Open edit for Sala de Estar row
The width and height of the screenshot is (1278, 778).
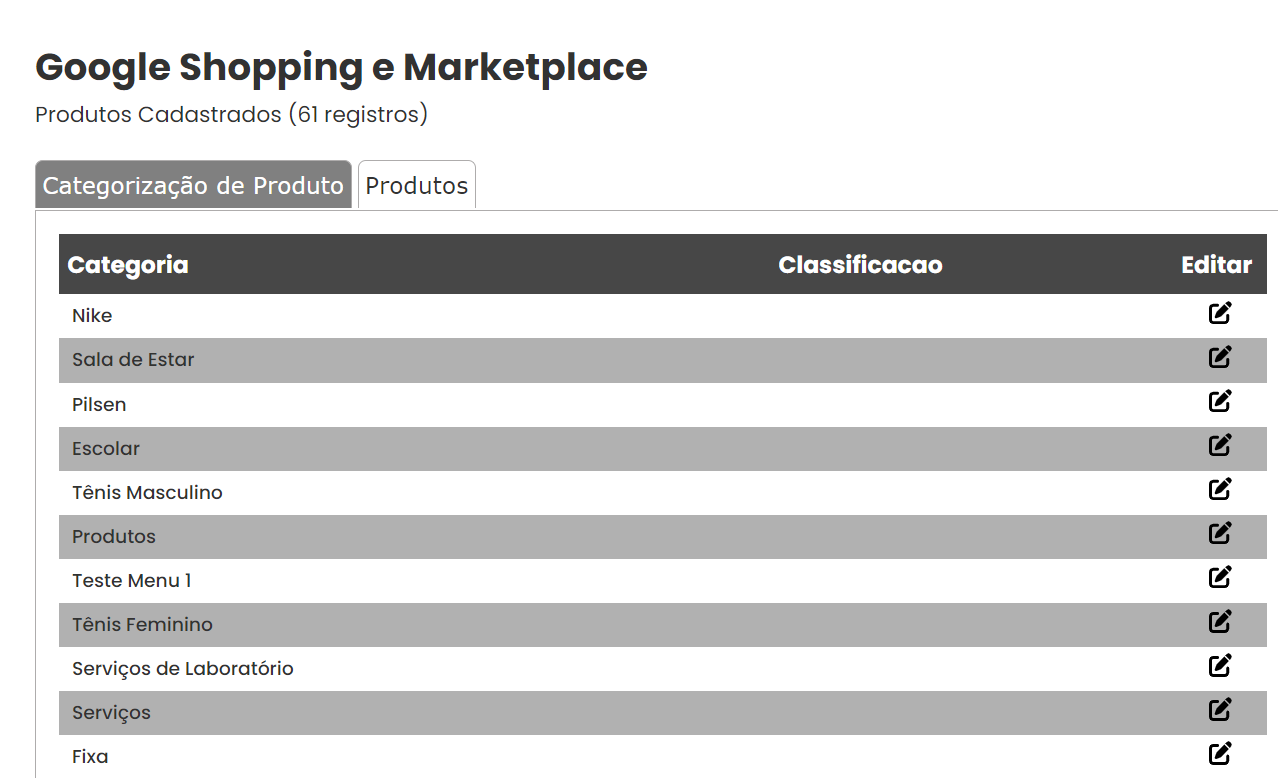click(1219, 357)
